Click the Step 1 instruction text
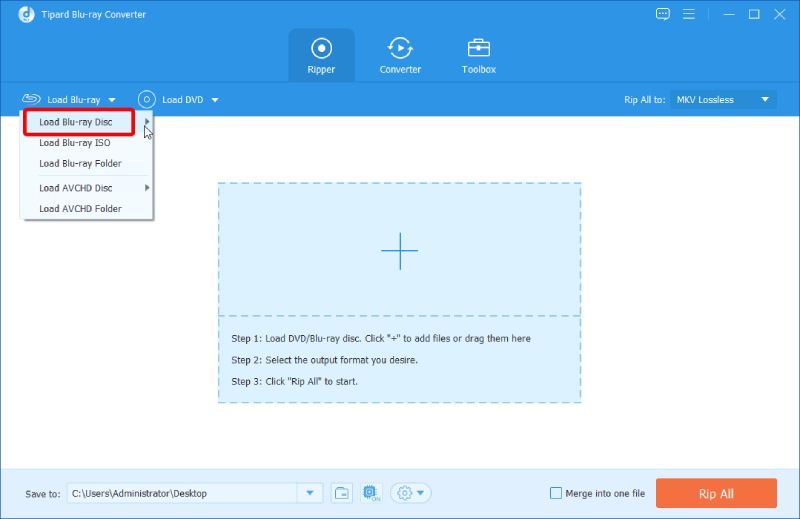Viewport: 800px width, 519px height. tap(381, 338)
